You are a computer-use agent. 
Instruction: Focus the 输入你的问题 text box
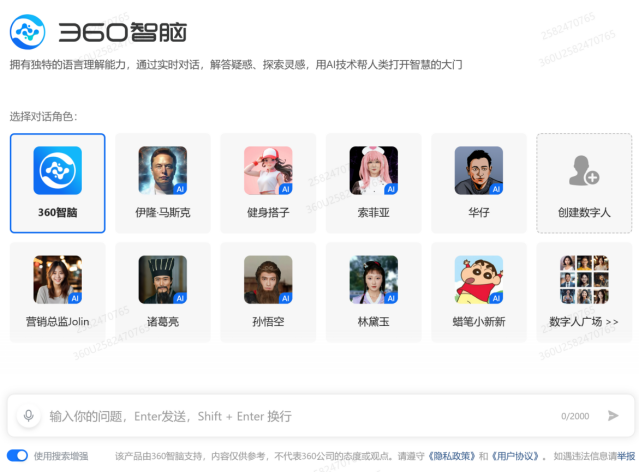[302, 416]
